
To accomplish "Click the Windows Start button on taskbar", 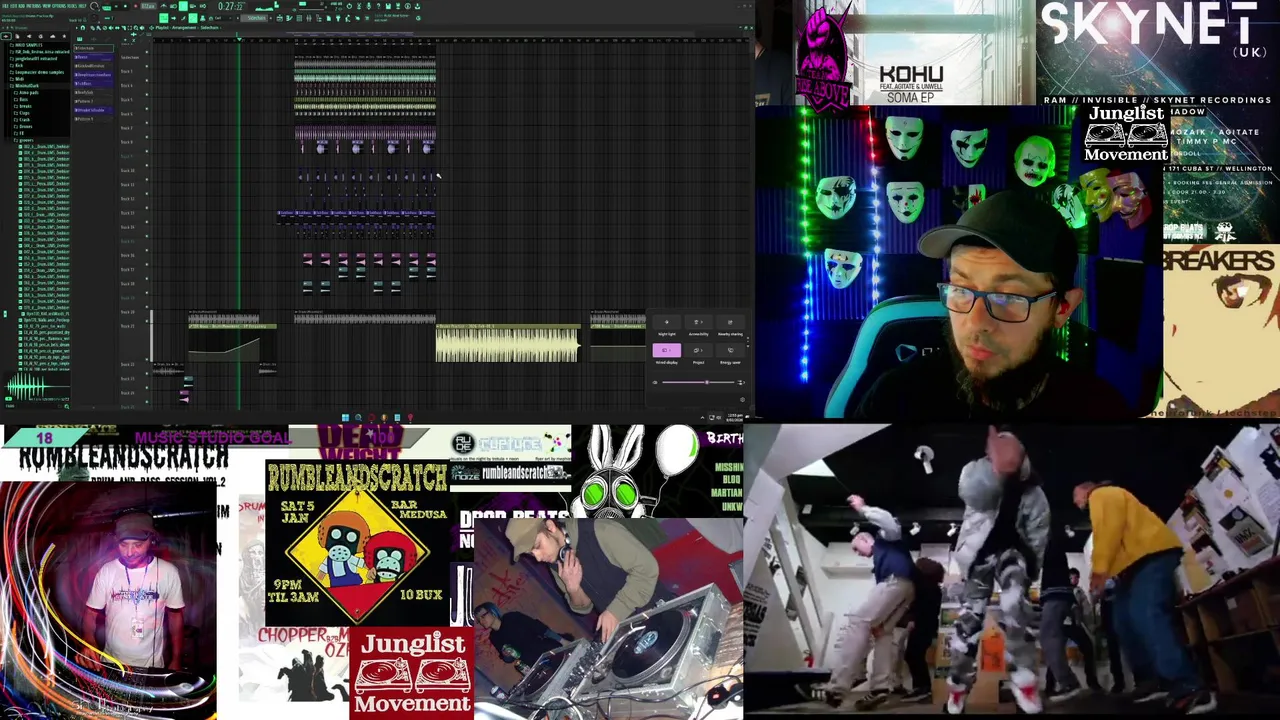I will click(x=345, y=418).
